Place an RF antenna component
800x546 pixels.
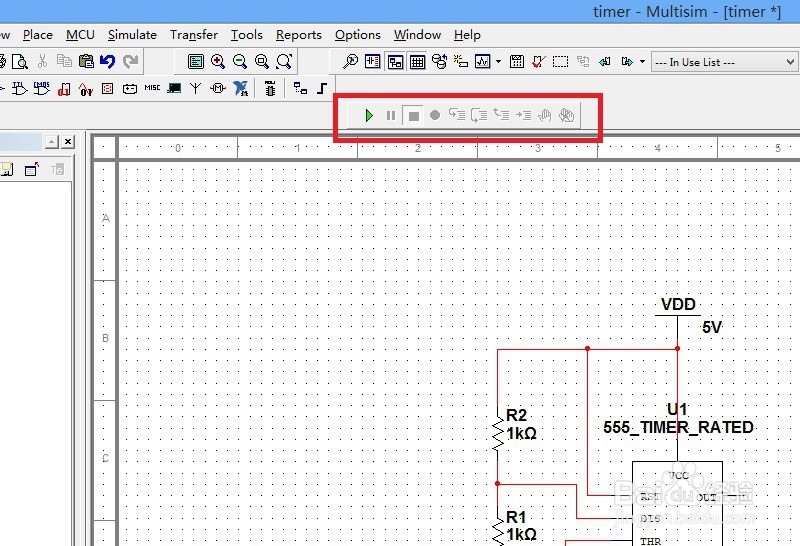pos(195,89)
